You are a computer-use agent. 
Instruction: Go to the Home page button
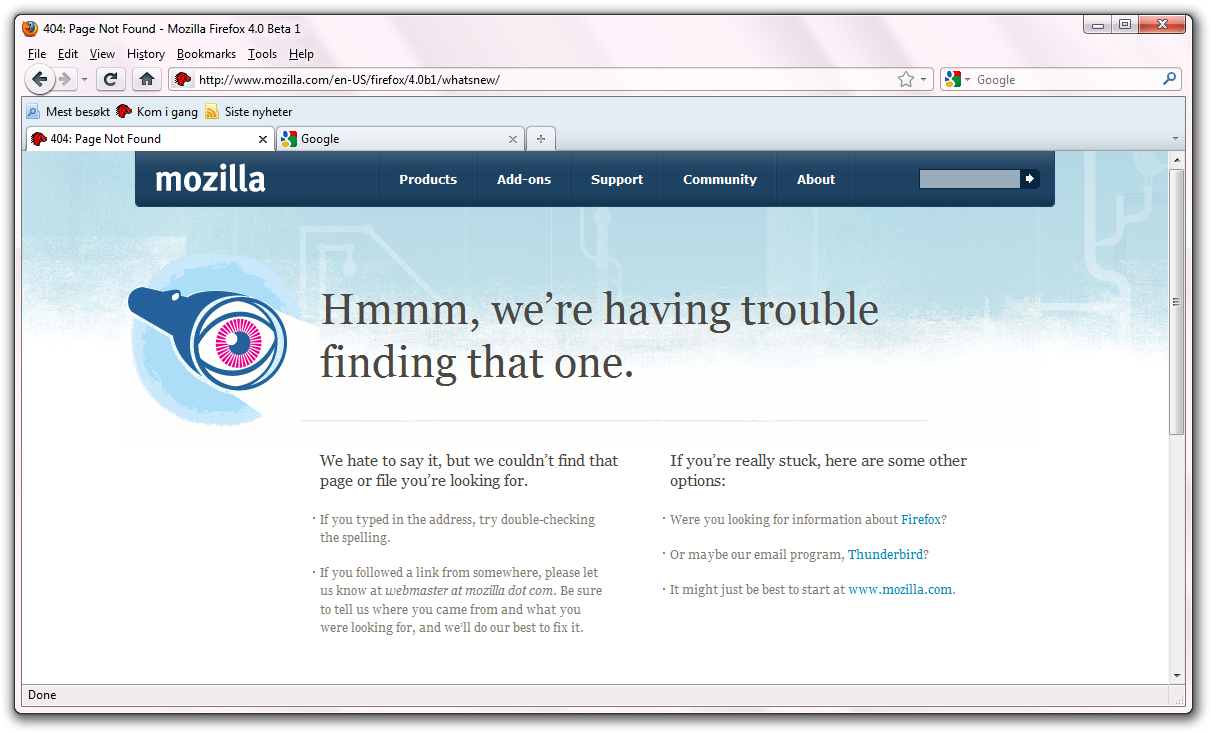146,79
